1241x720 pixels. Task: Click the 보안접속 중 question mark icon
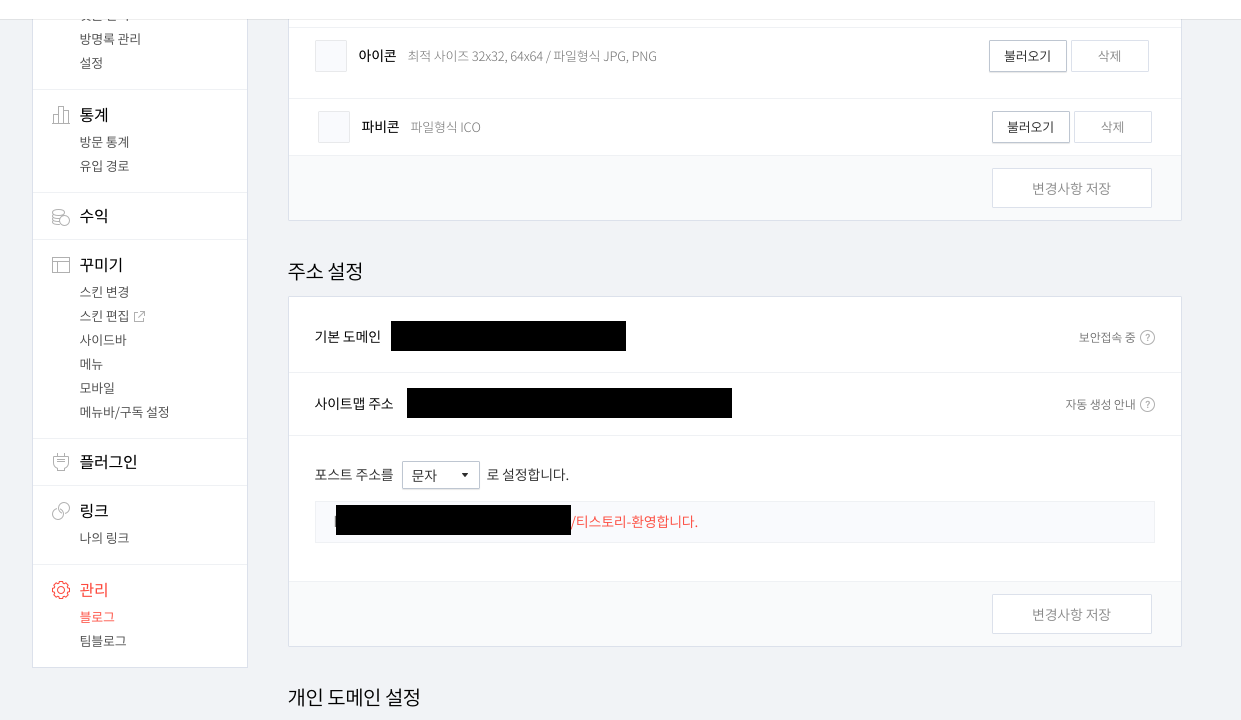1147,337
